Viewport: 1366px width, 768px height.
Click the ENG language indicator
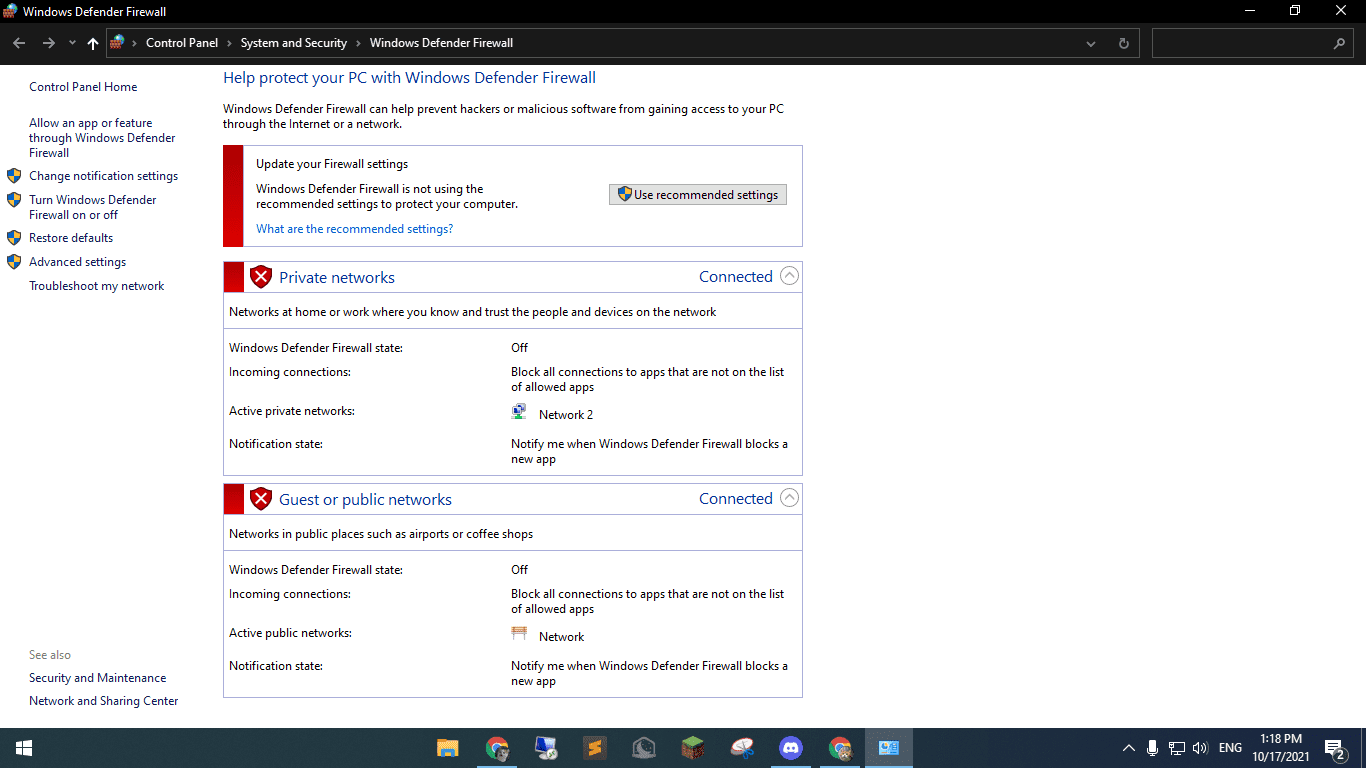pyautogui.click(x=1230, y=748)
